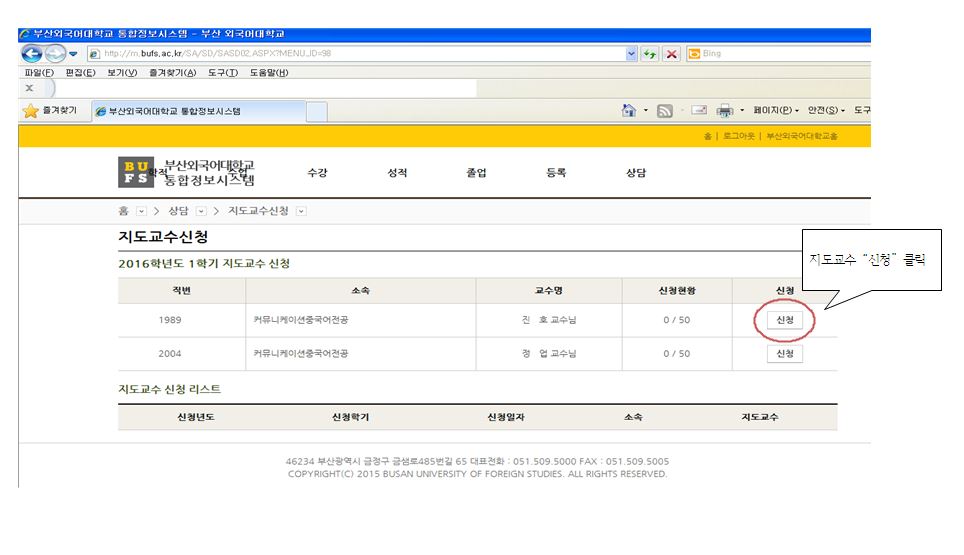Viewport: 964px width, 555px height.
Task: Open the address bar dropdown arrow
Action: pyautogui.click(x=631, y=53)
